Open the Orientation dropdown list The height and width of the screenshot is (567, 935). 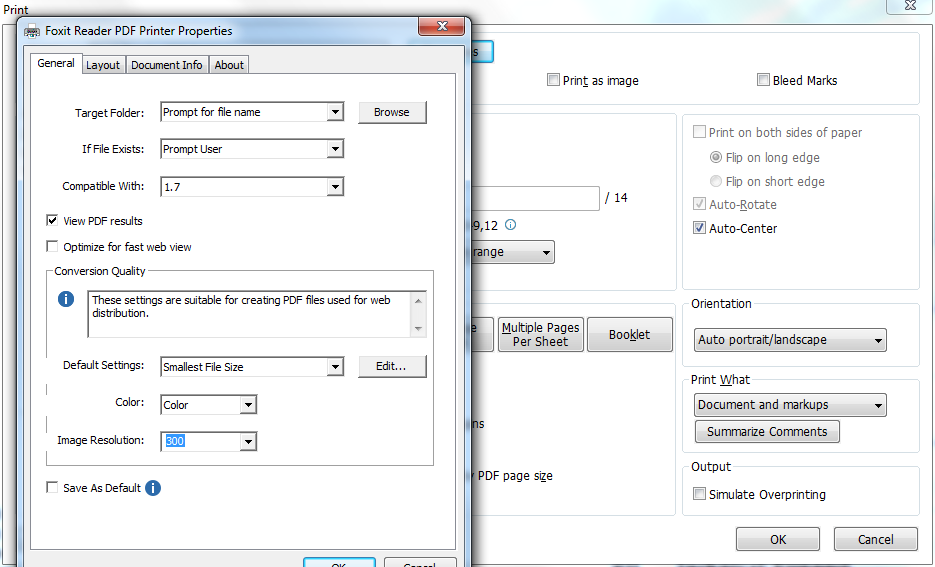(790, 340)
